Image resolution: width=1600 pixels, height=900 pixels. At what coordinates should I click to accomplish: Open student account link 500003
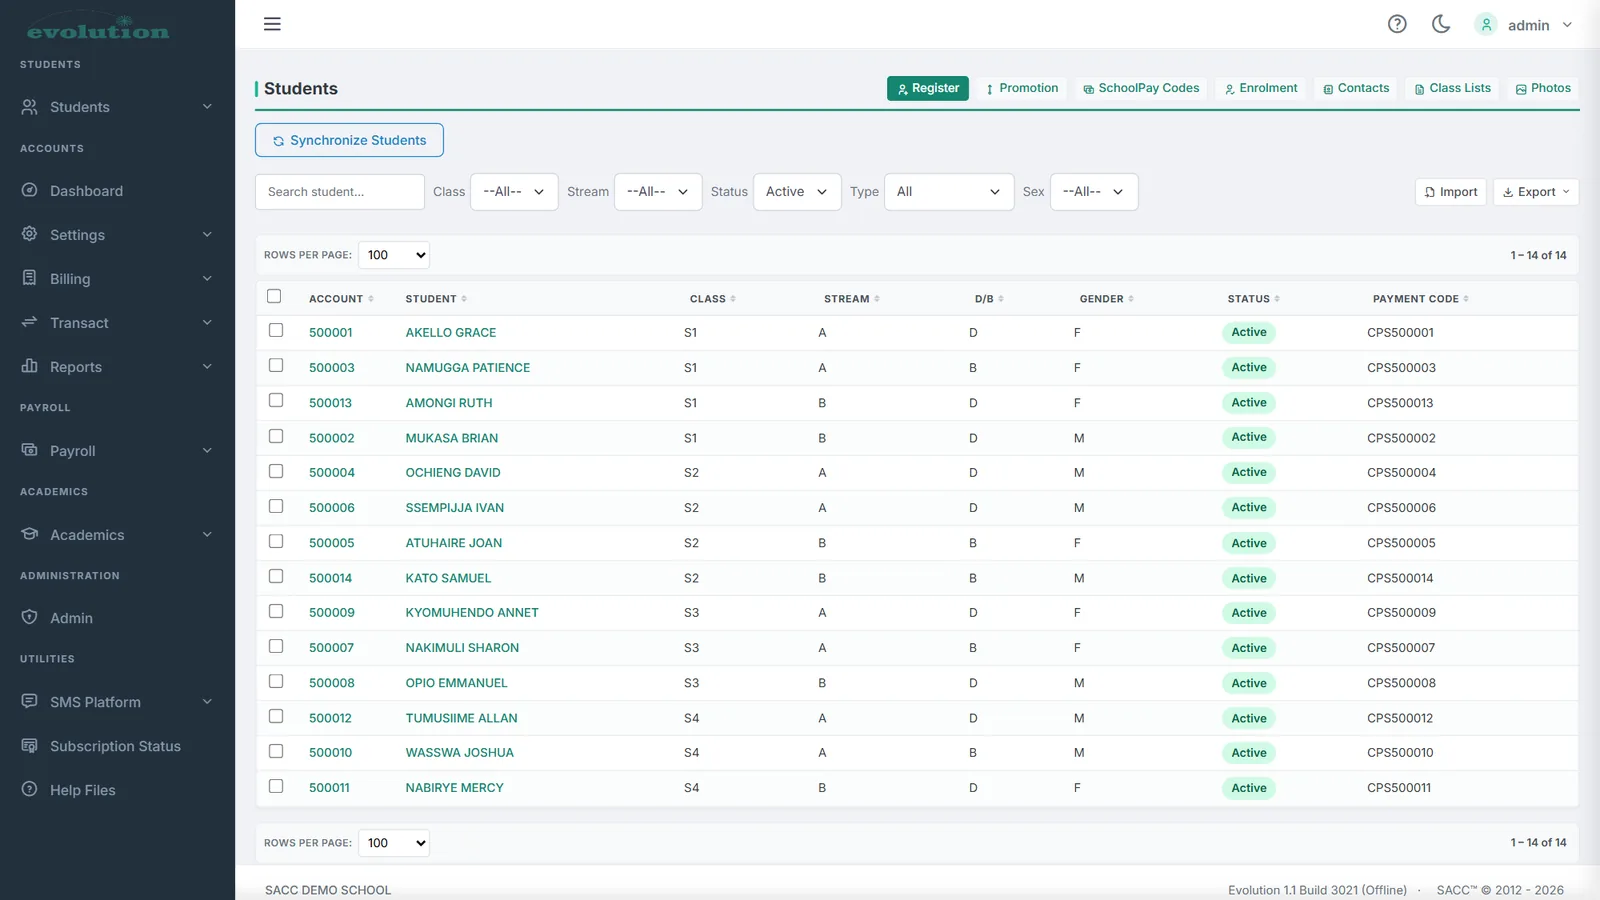click(x=332, y=368)
